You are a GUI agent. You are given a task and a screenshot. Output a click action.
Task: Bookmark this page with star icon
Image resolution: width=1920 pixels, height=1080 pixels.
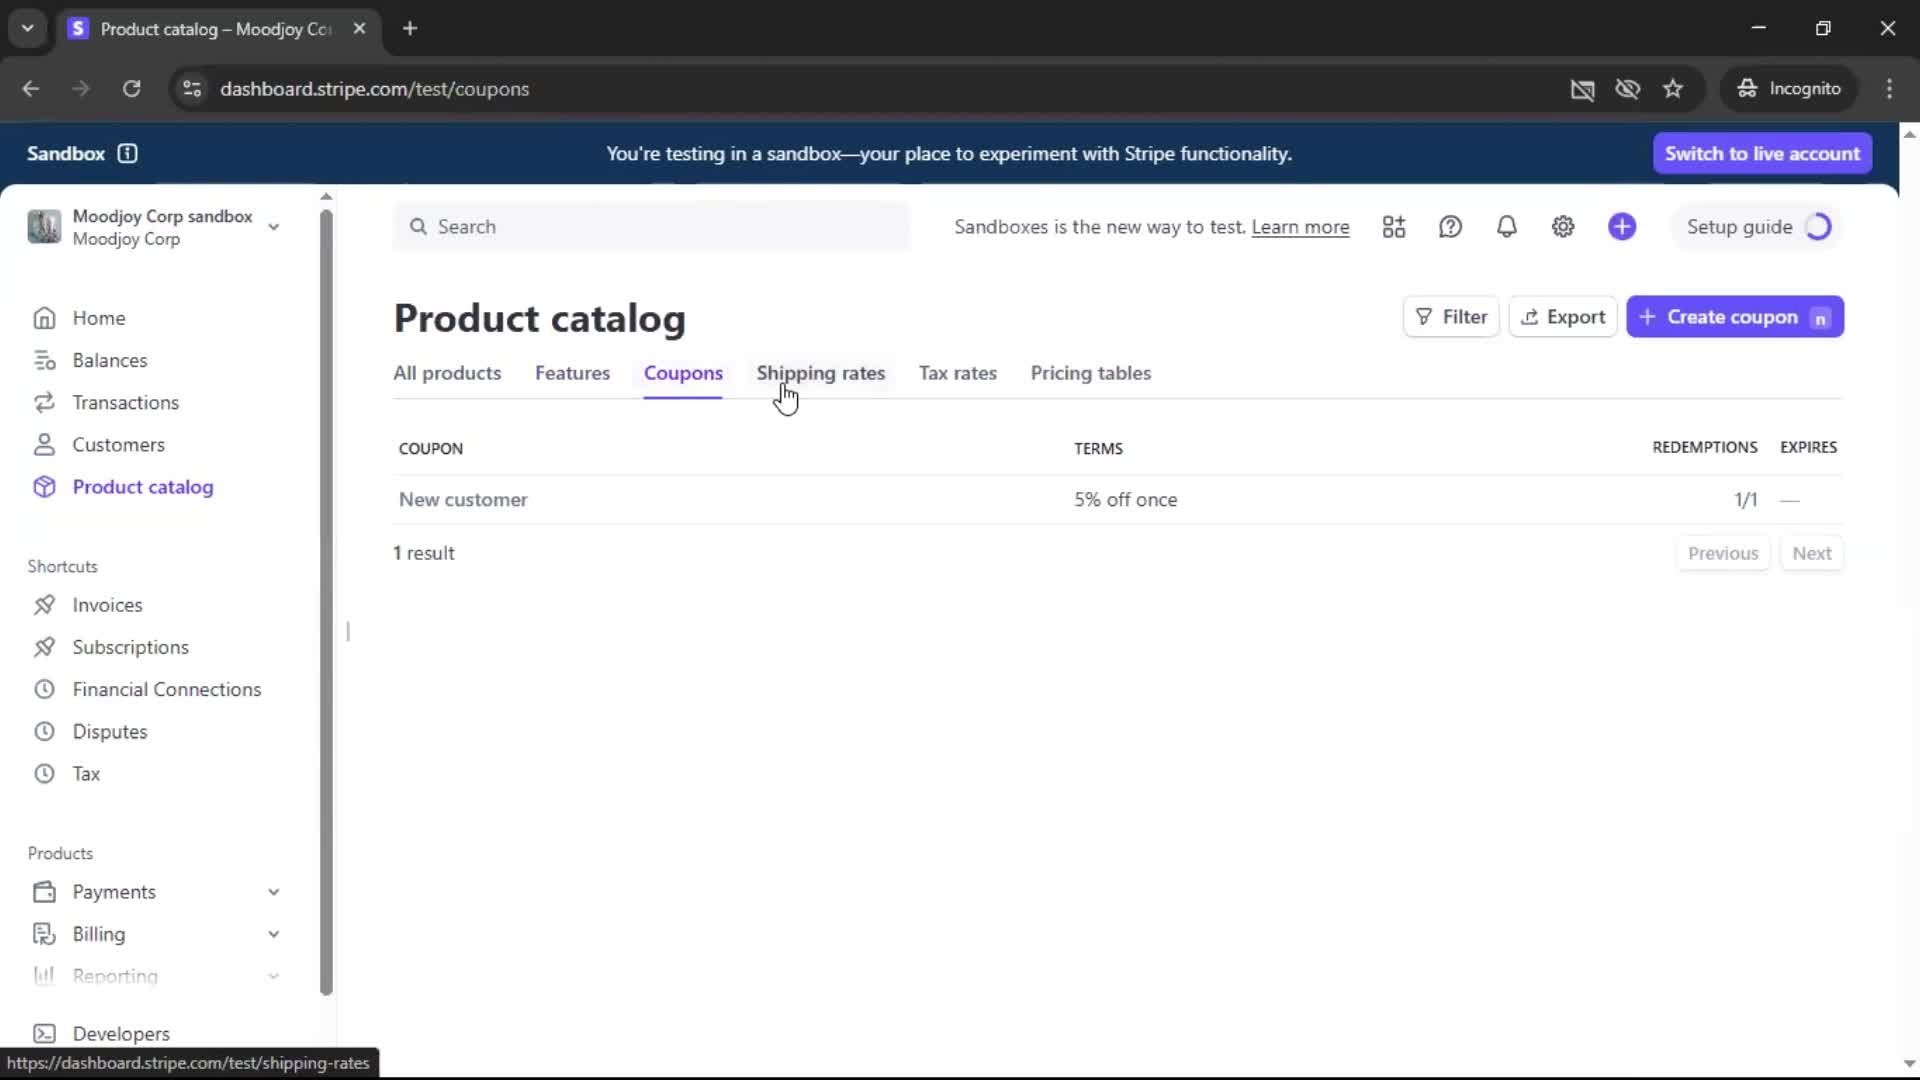(x=1673, y=89)
